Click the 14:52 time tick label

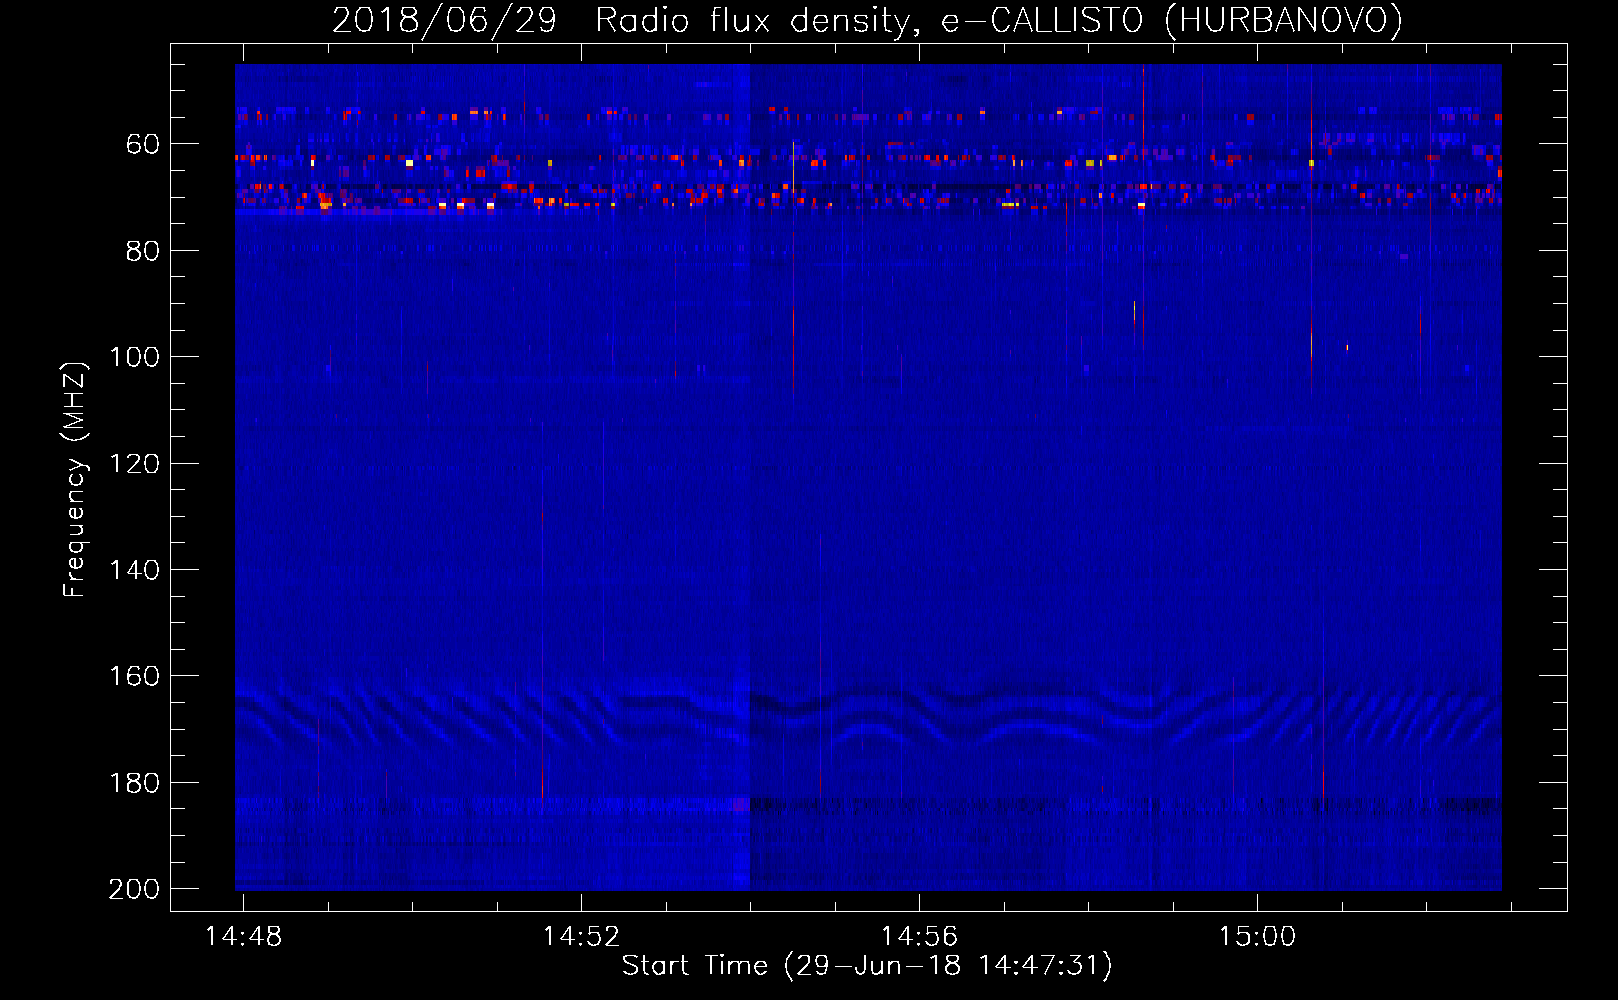point(581,937)
